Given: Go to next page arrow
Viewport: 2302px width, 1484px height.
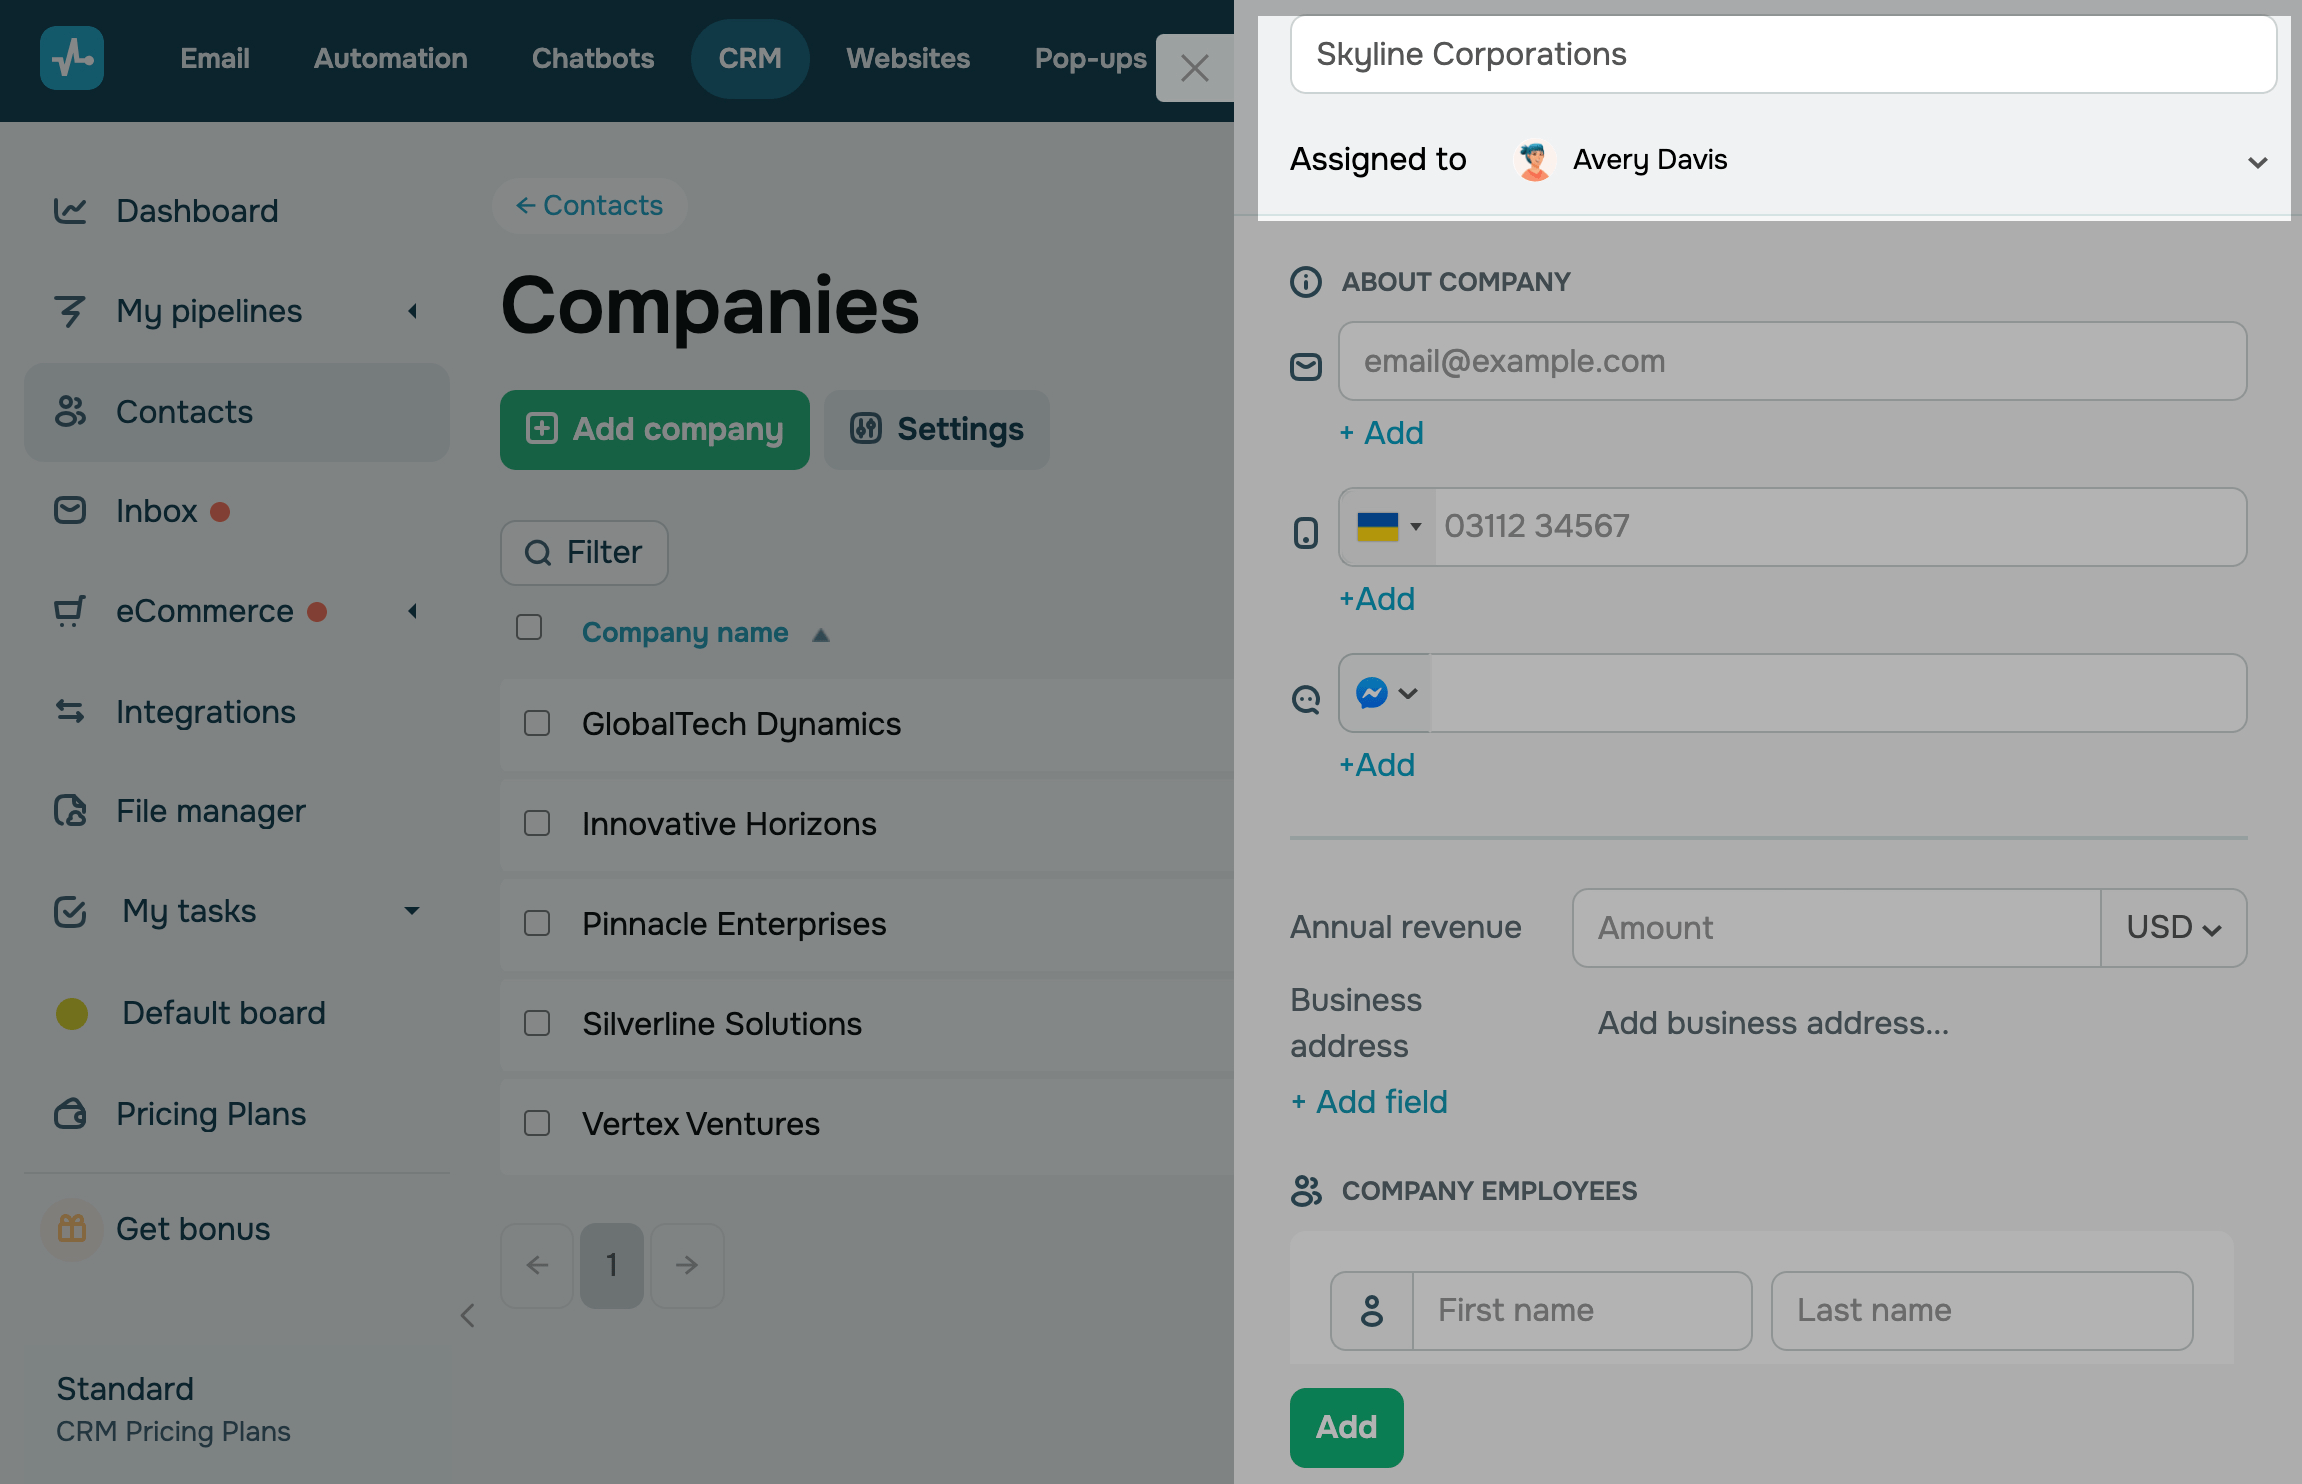Looking at the screenshot, I should click(687, 1265).
